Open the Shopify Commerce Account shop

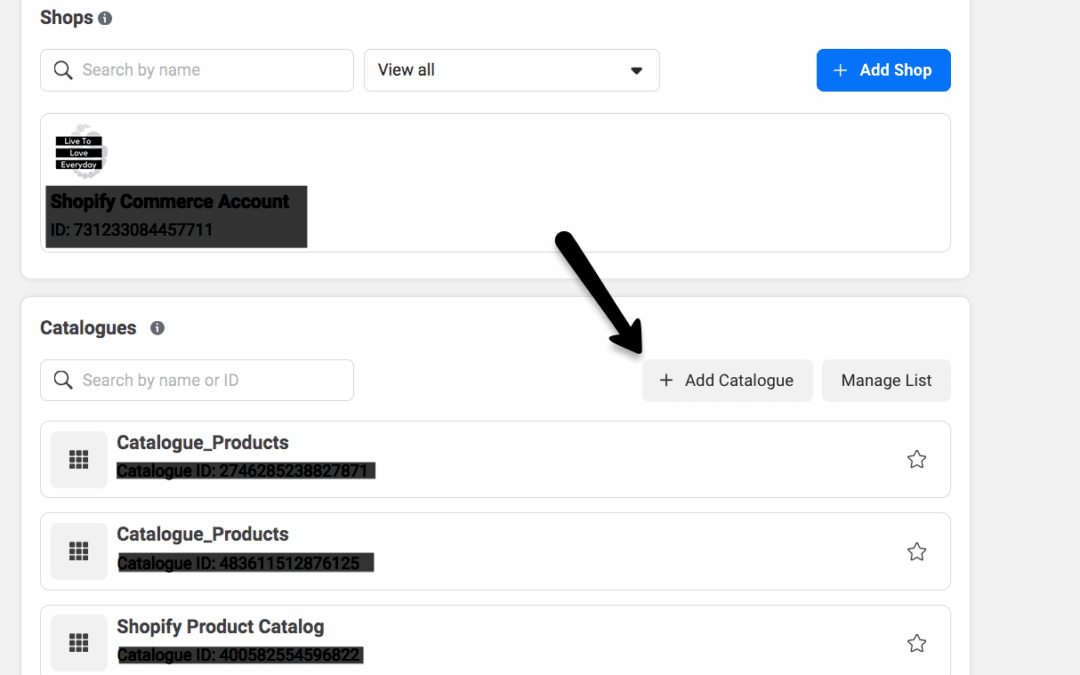click(x=170, y=202)
